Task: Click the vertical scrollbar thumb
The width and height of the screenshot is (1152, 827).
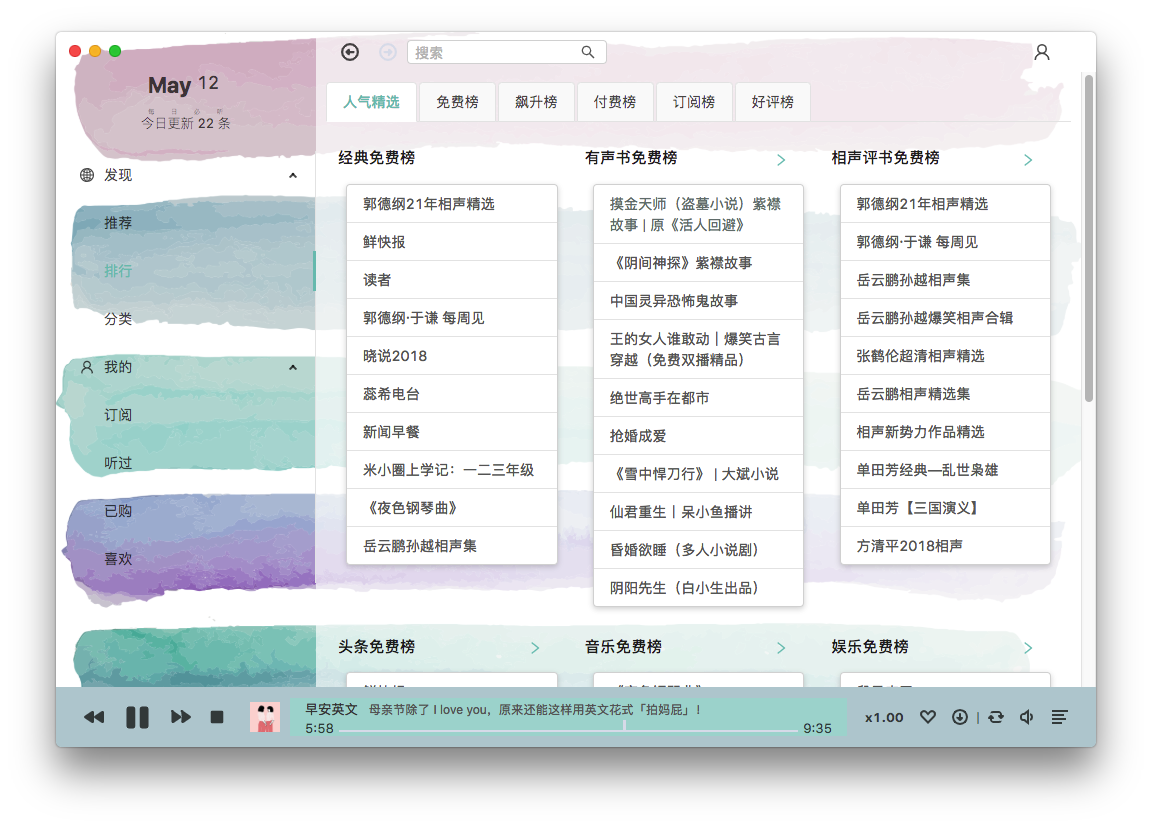Action: [1089, 237]
